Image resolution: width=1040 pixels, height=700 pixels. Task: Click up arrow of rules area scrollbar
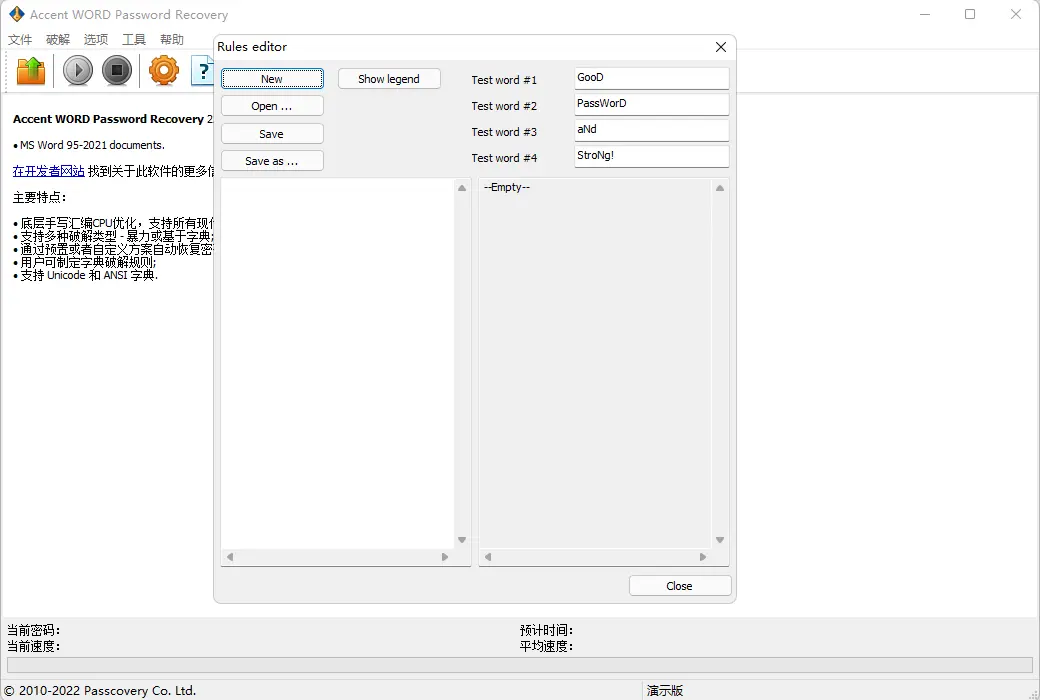[x=462, y=188]
